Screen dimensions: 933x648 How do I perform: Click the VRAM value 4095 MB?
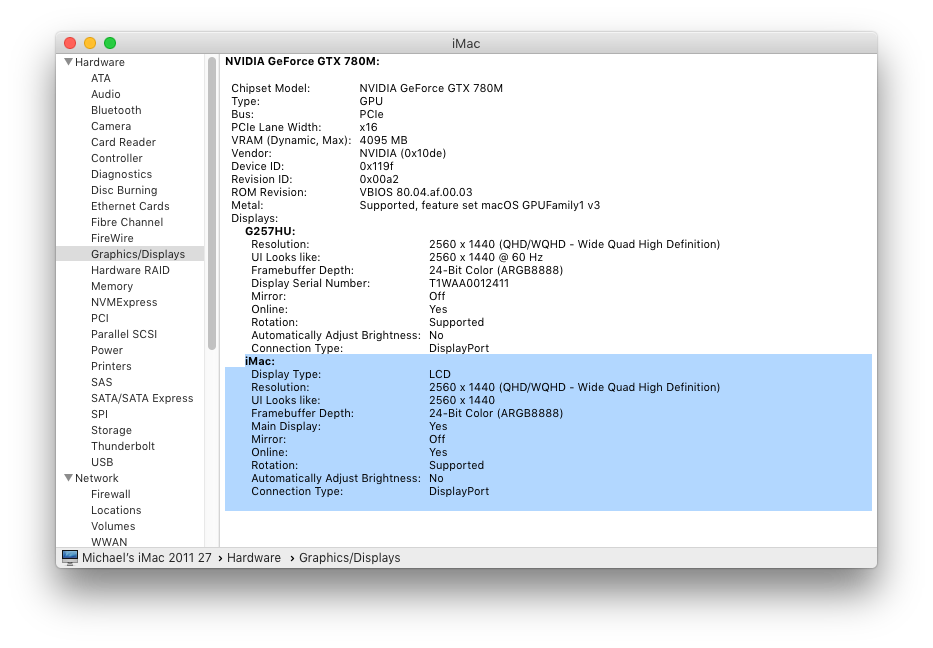383,140
